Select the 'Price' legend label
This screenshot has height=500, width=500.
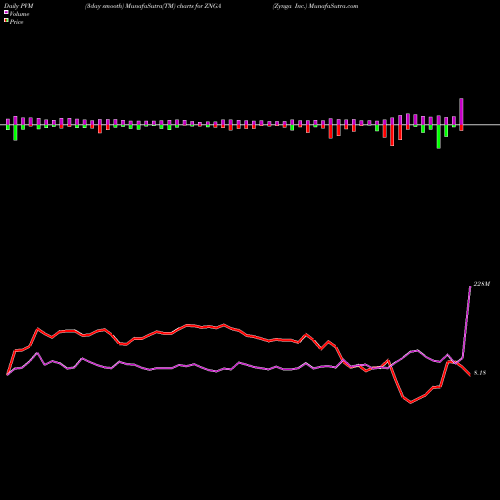click(16, 22)
